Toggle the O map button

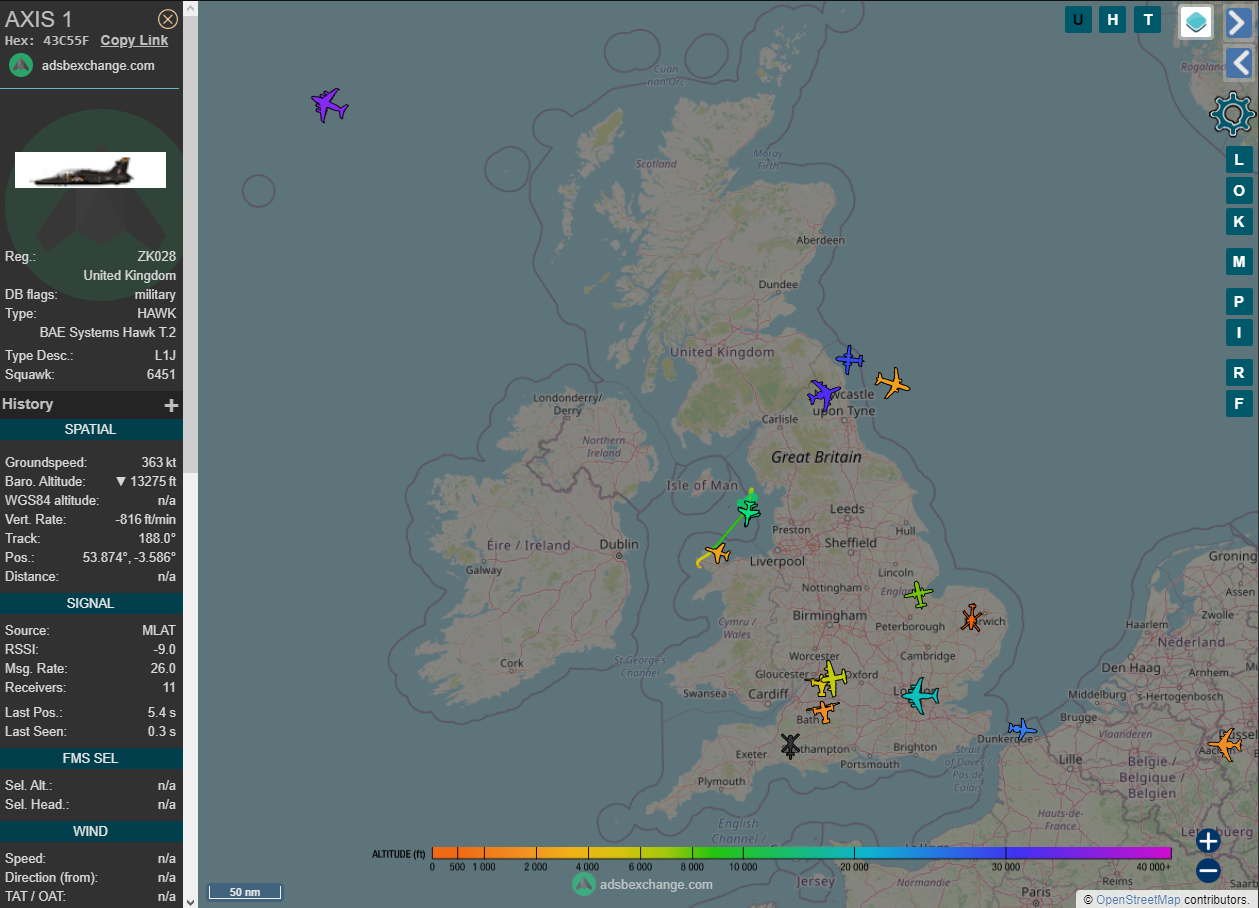coord(1239,191)
